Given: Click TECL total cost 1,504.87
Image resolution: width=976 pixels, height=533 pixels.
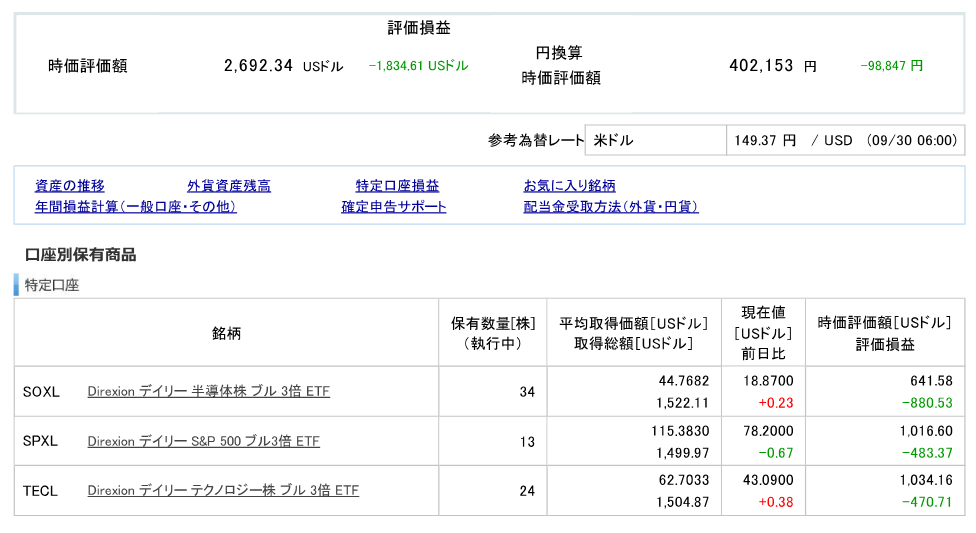Looking at the screenshot, I should pos(682,502).
